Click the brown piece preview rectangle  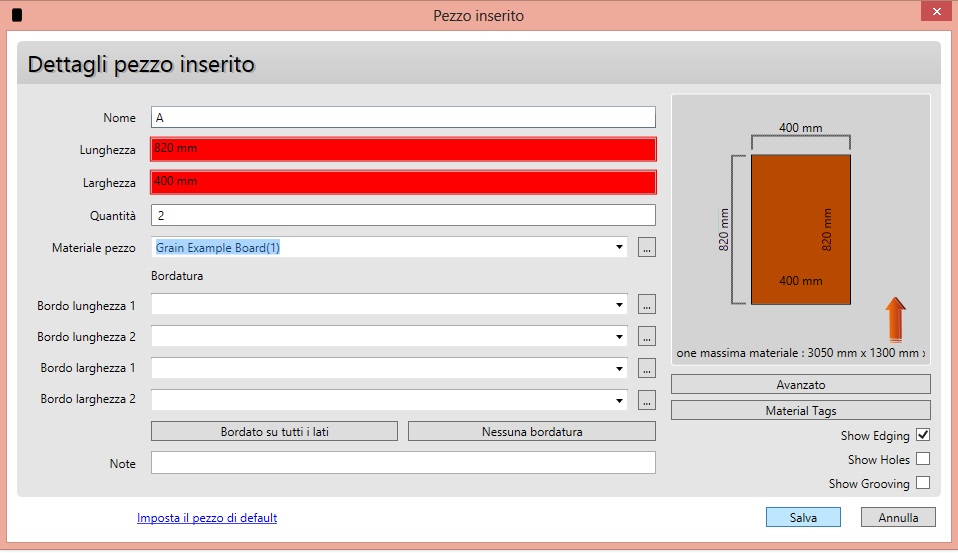coord(800,230)
